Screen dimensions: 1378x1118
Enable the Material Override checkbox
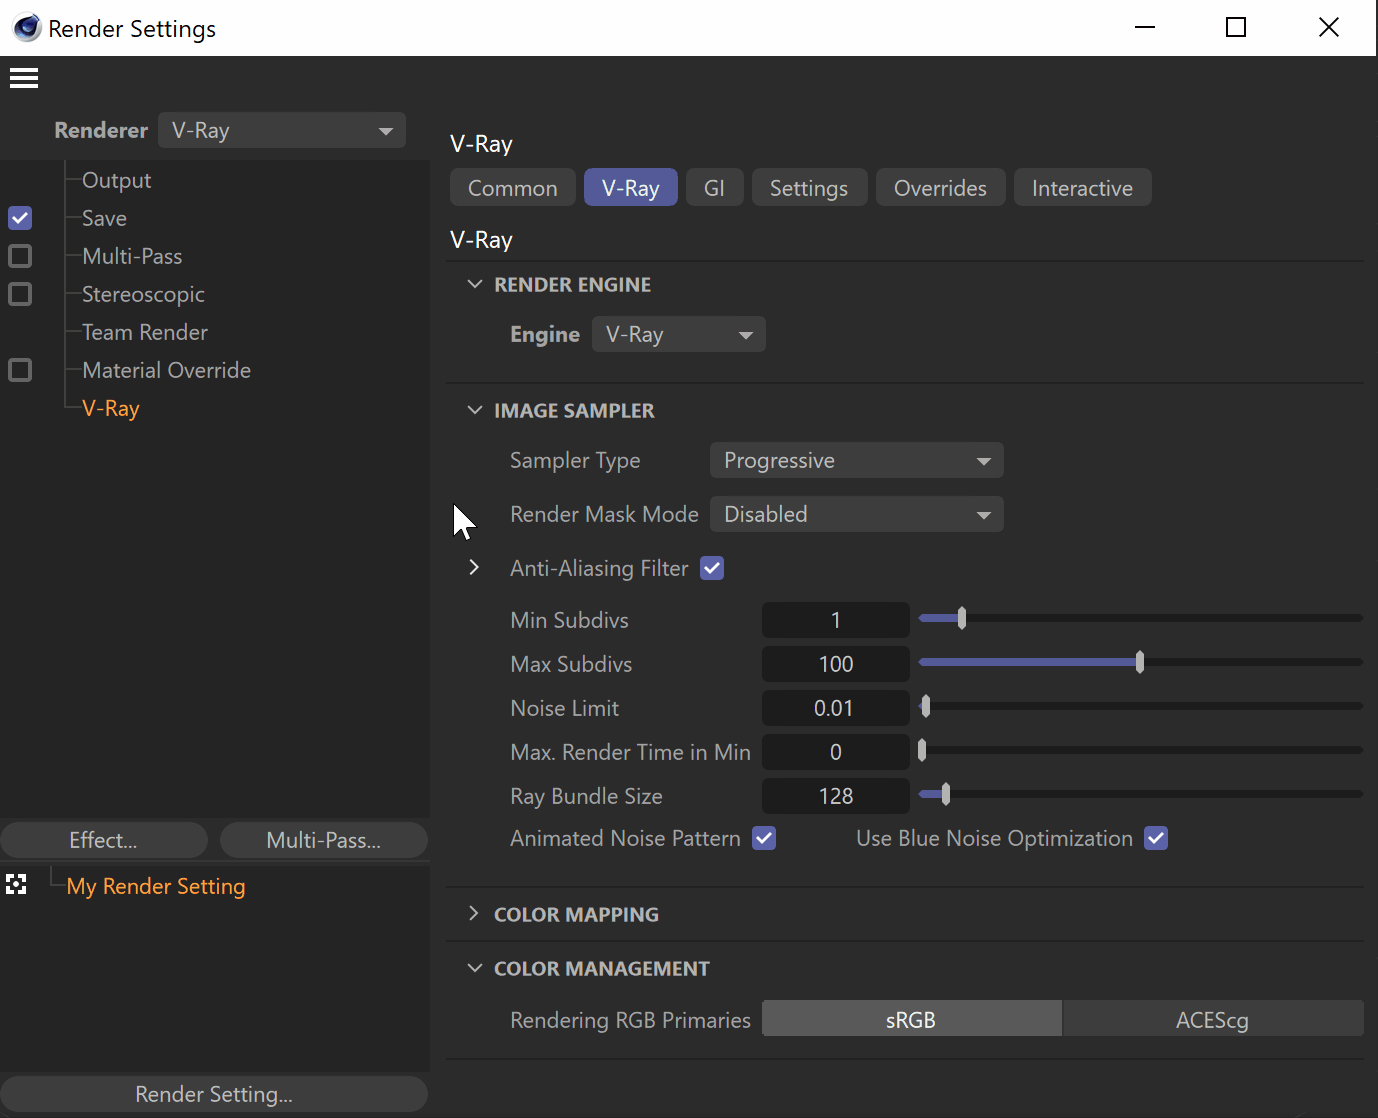20,370
